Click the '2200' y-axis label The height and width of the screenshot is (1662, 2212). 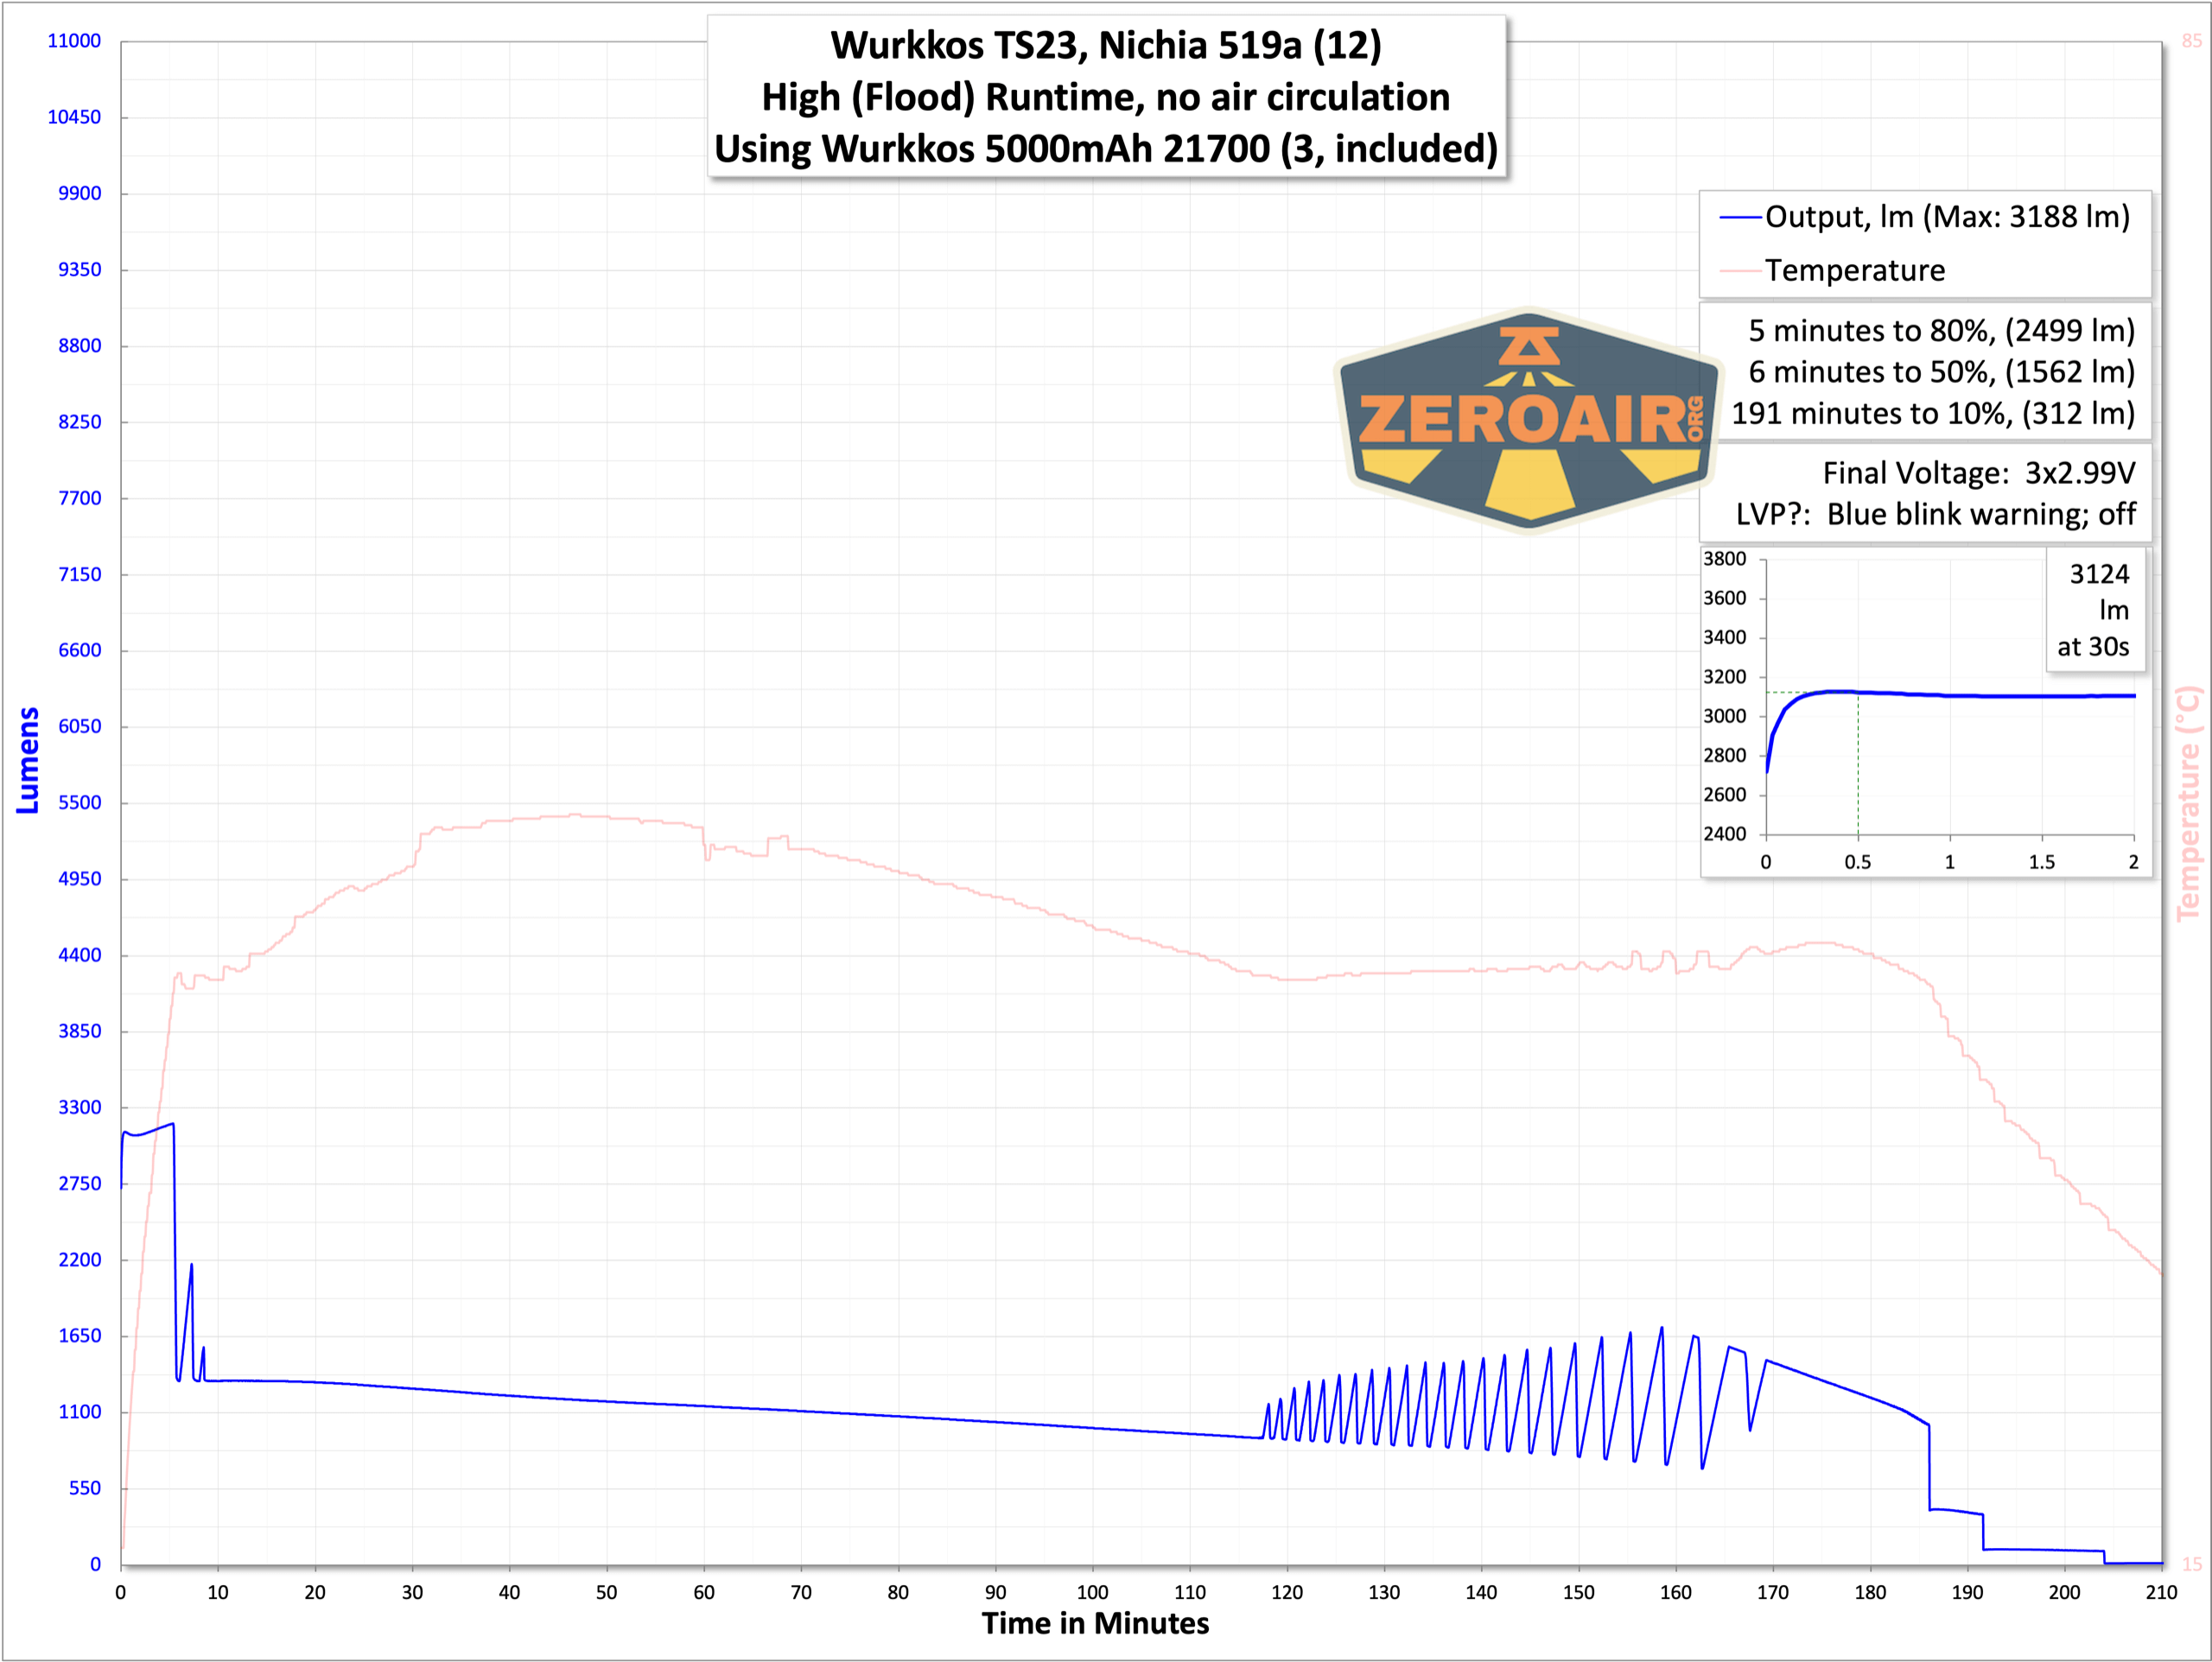point(79,1260)
